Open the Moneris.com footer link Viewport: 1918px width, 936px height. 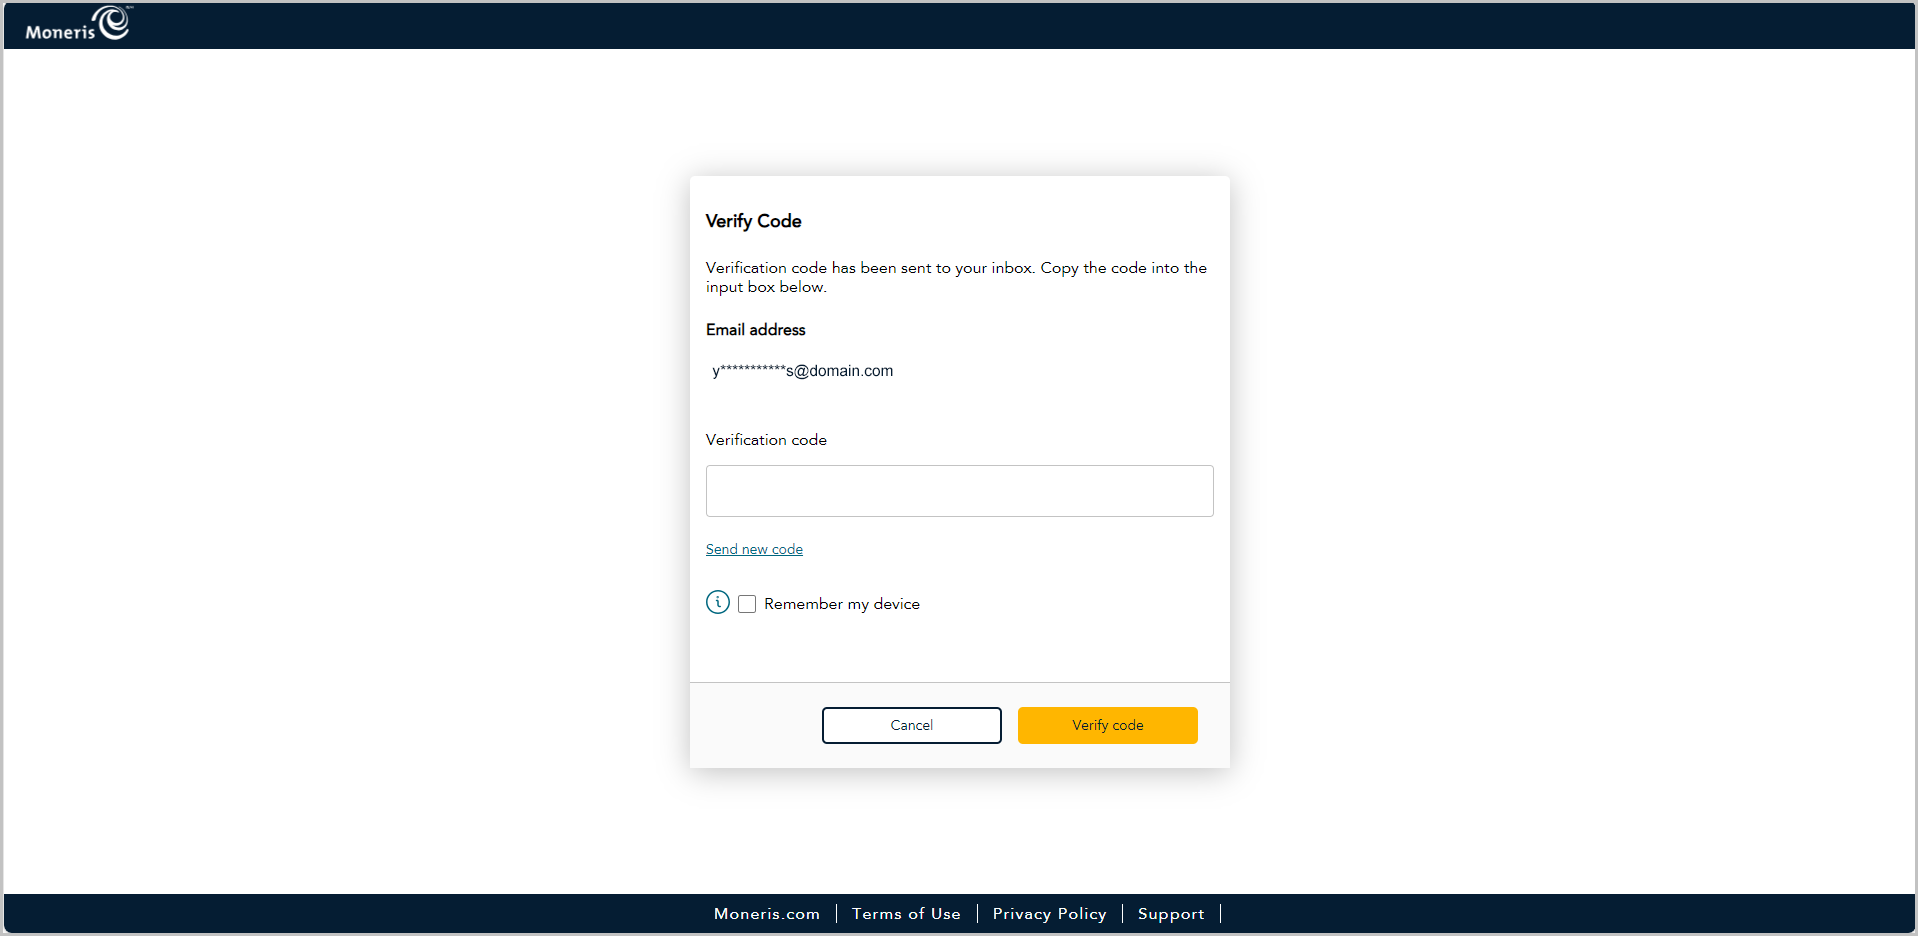coord(767,914)
